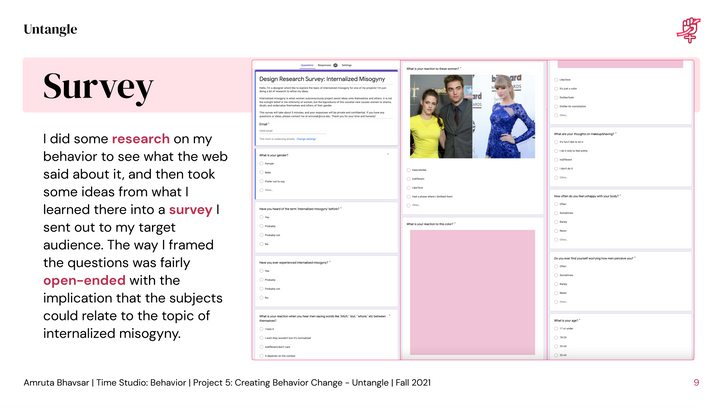Choose 'Often' for feeling unhappy with your body
Viewport: 722px width, 407px height.
click(x=560, y=204)
